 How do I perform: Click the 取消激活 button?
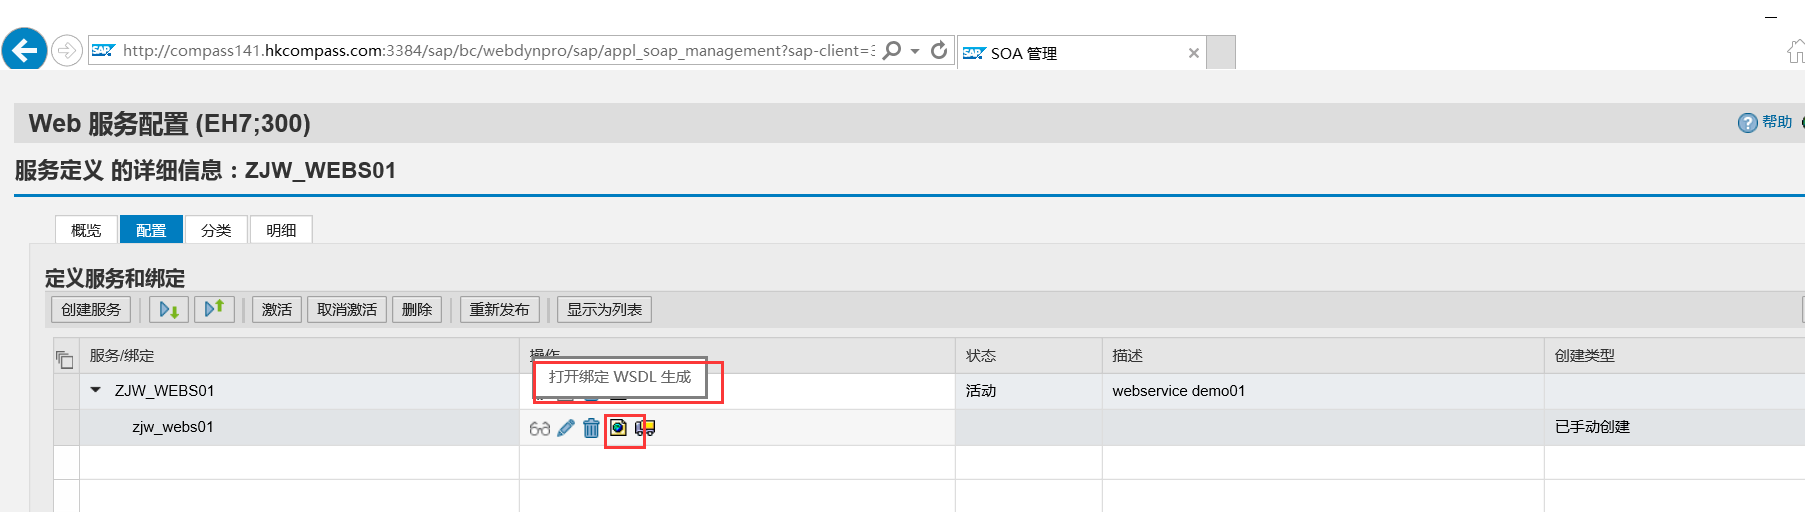(347, 310)
